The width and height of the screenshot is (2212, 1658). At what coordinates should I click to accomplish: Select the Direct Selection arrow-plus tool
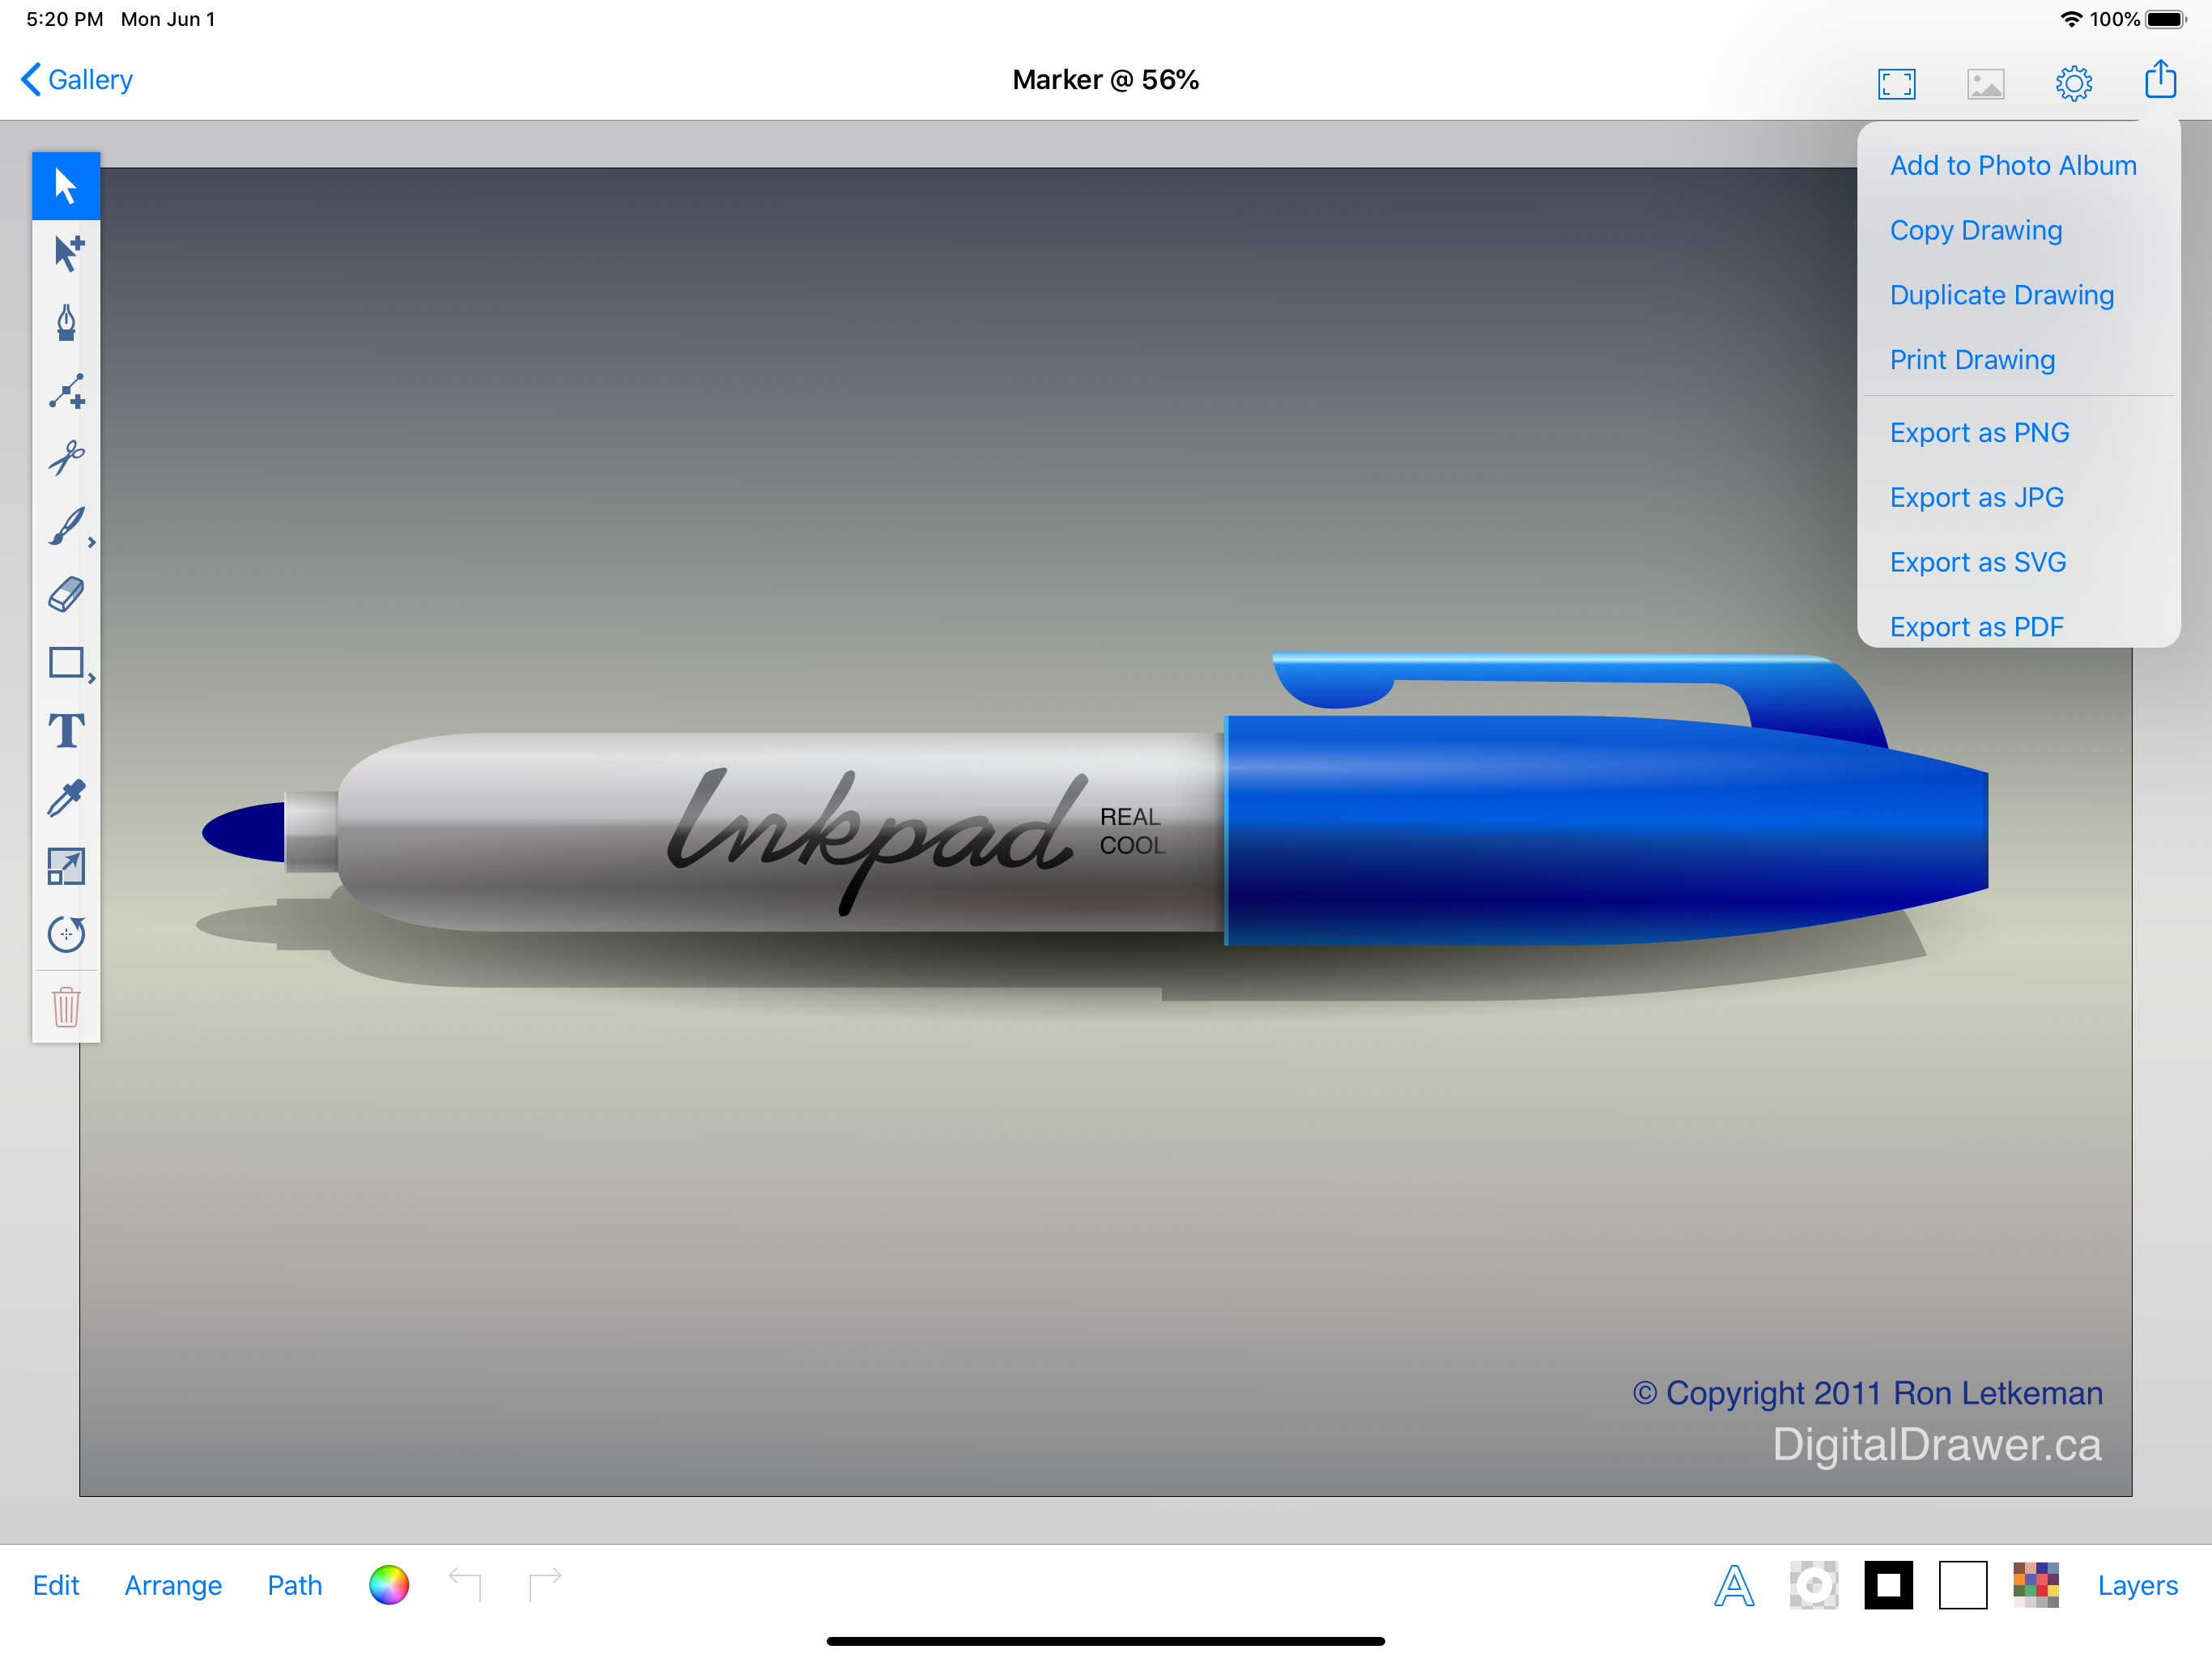(x=66, y=253)
